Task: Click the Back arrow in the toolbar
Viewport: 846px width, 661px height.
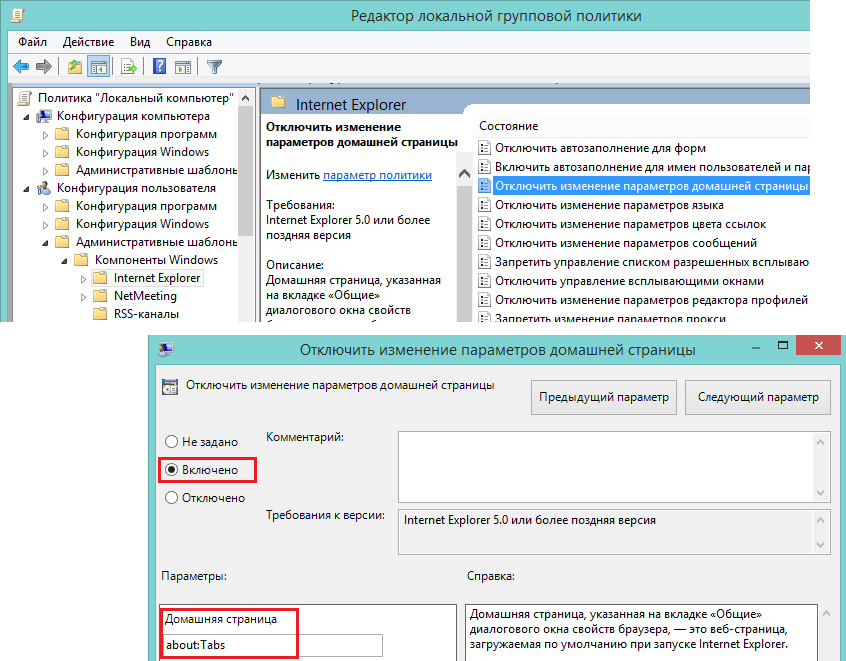Action: 21,67
